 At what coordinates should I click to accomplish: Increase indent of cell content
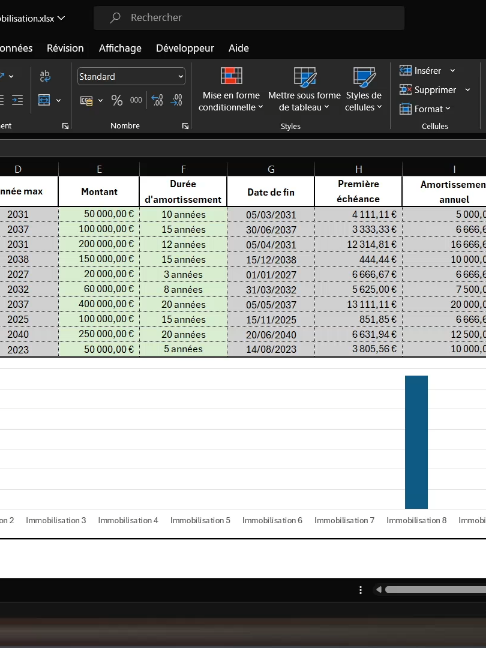[17, 100]
